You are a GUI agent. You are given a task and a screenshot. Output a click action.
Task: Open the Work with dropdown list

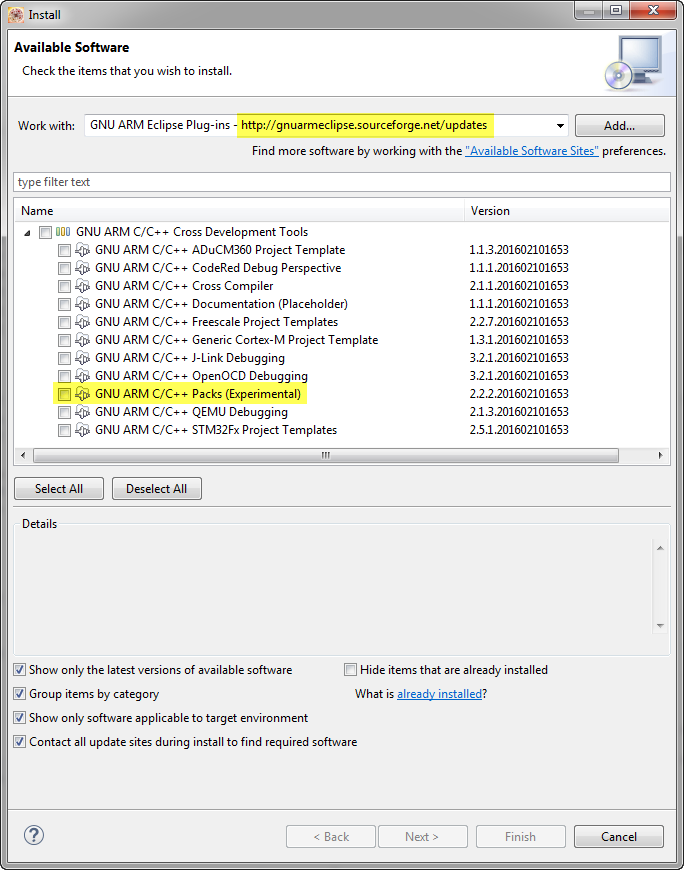[558, 126]
